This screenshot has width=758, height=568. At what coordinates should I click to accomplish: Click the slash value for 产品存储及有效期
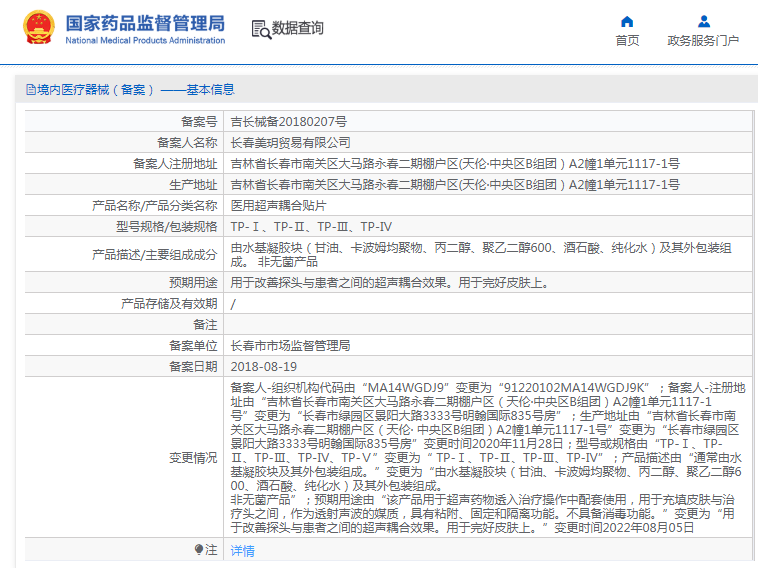point(233,304)
